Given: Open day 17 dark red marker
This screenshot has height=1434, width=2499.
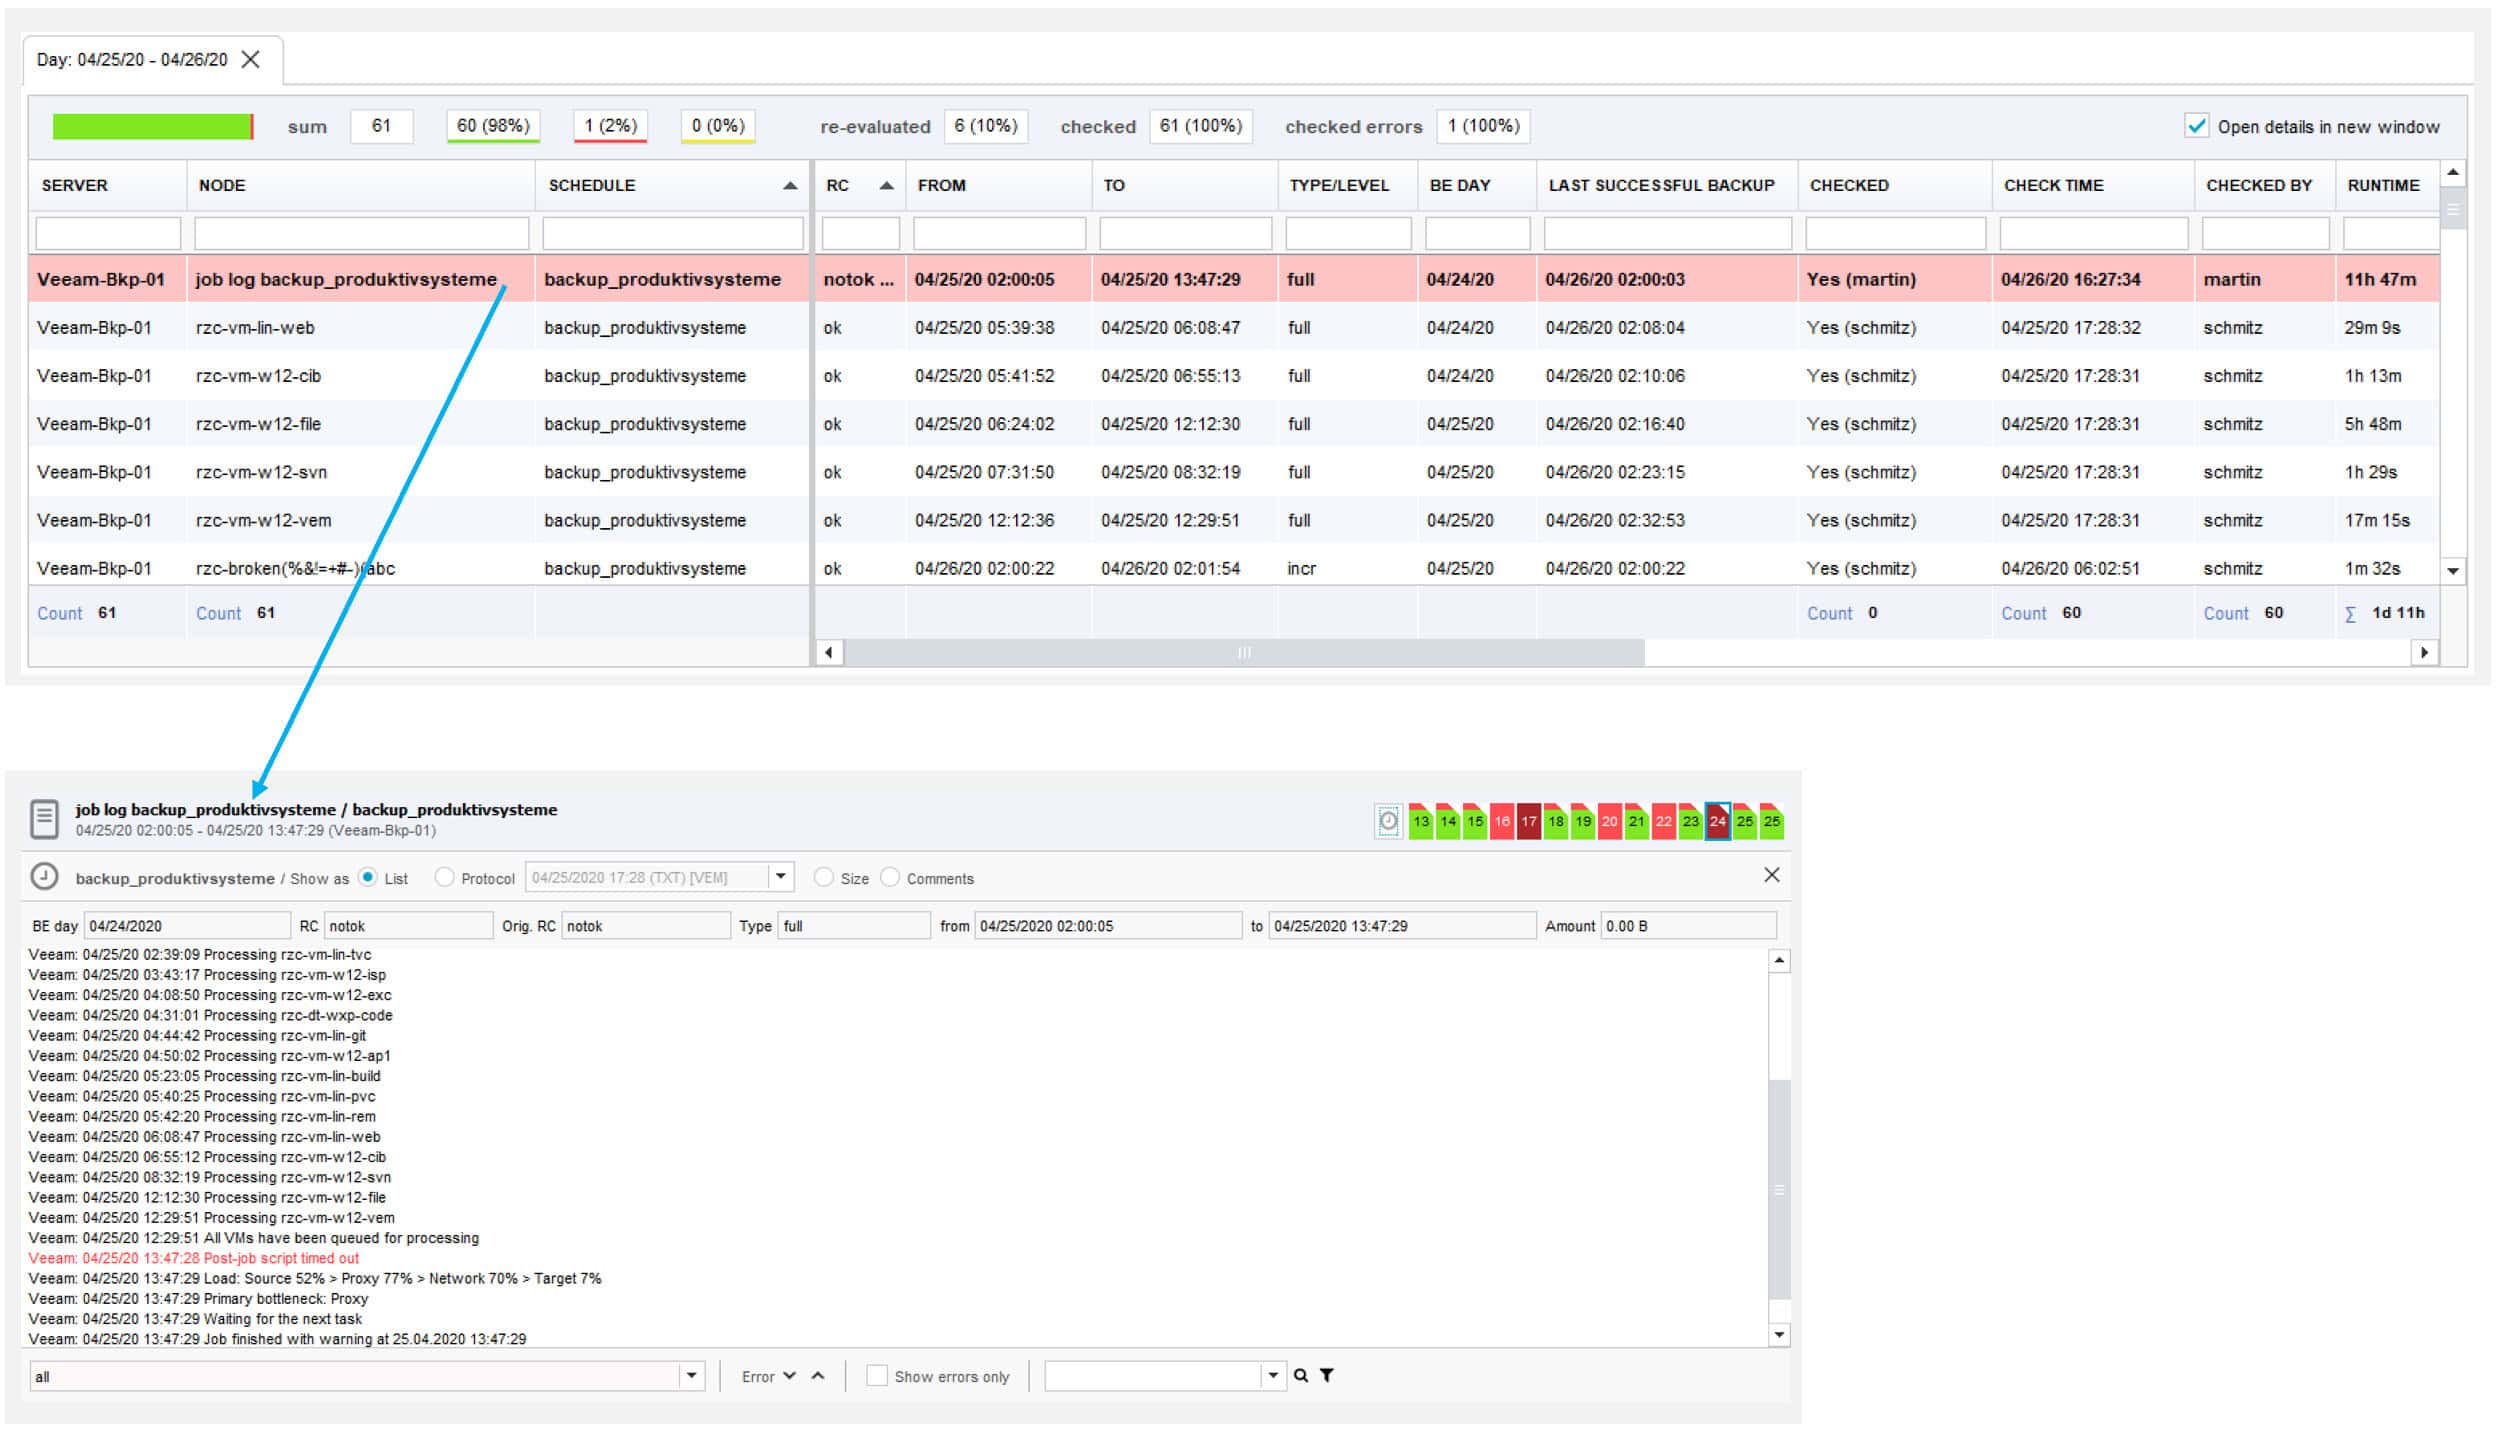Looking at the screenshot, I should [x=1528, y=821].
